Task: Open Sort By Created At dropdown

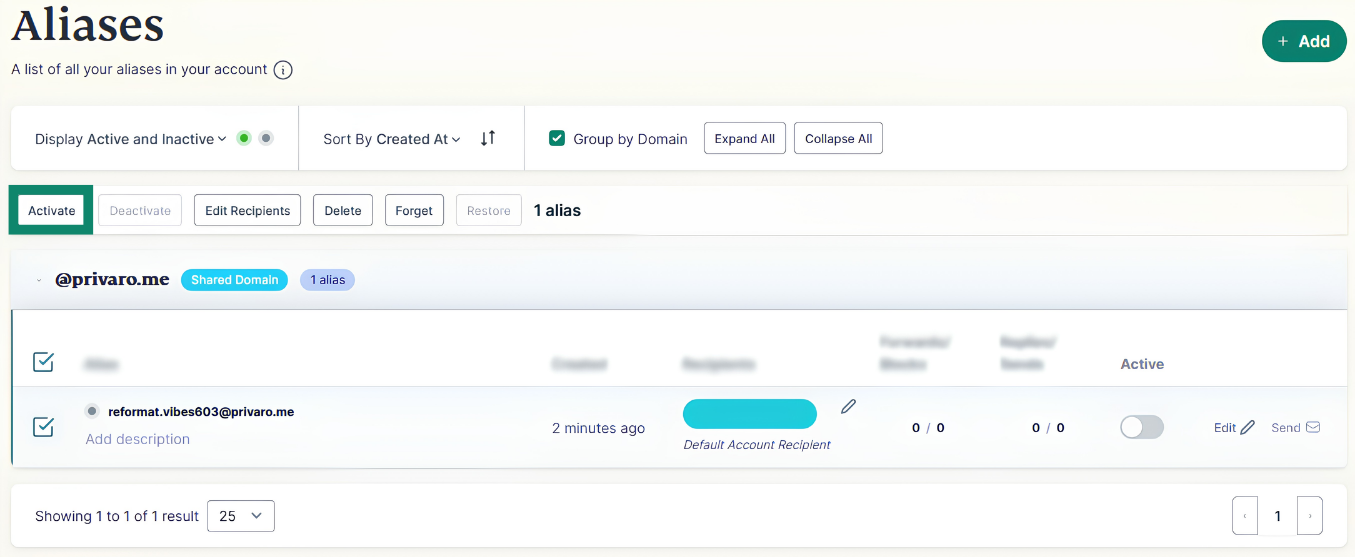Action: point(392,139)
